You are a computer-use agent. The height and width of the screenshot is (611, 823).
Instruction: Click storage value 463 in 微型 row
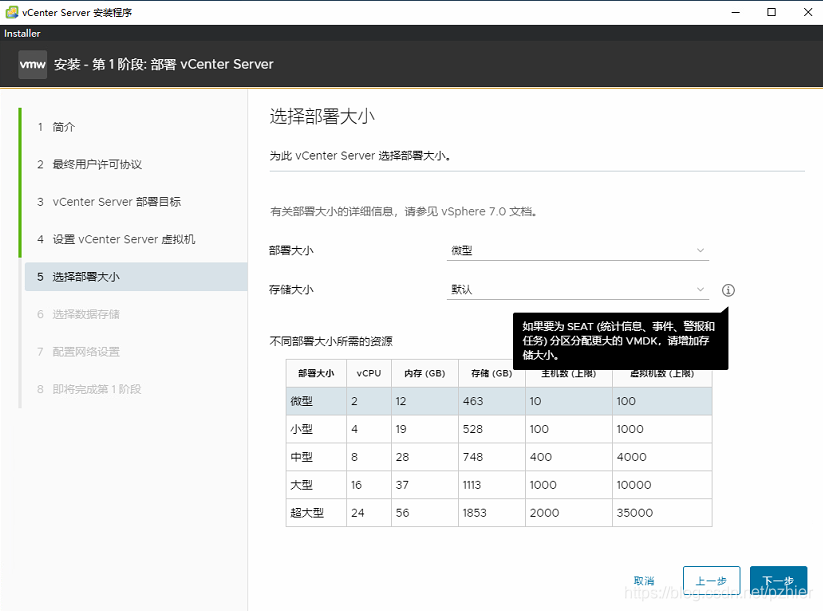(473, 401)
